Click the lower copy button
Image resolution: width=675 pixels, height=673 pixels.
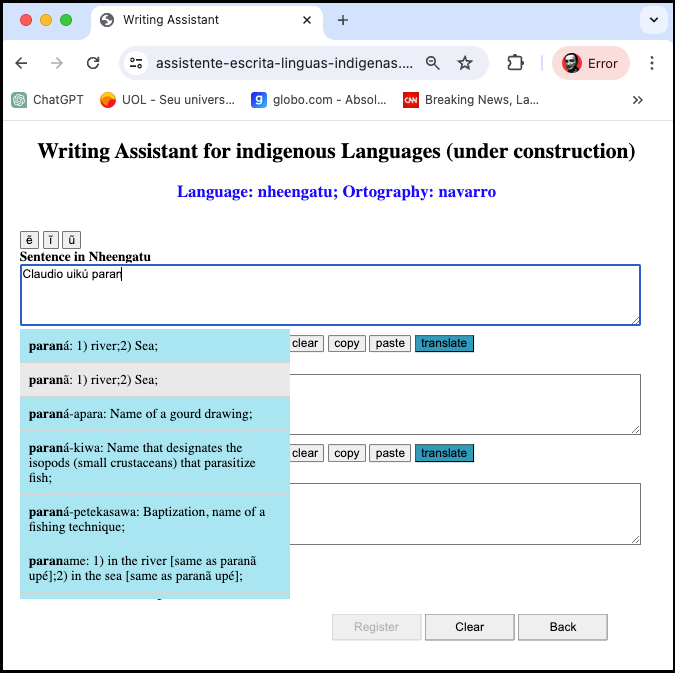click(x=347, y=453)
